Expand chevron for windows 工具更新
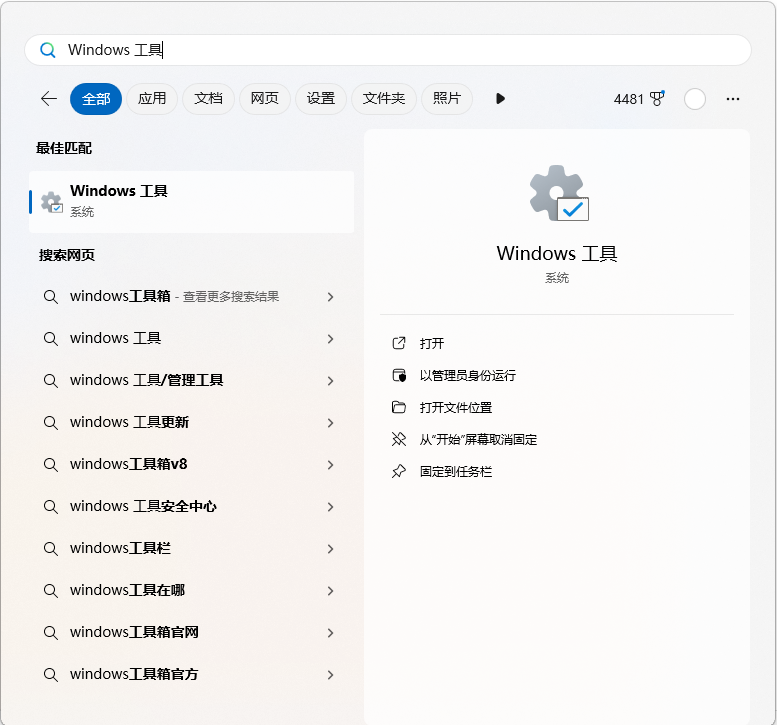The image size is (777, 725). 331,423
